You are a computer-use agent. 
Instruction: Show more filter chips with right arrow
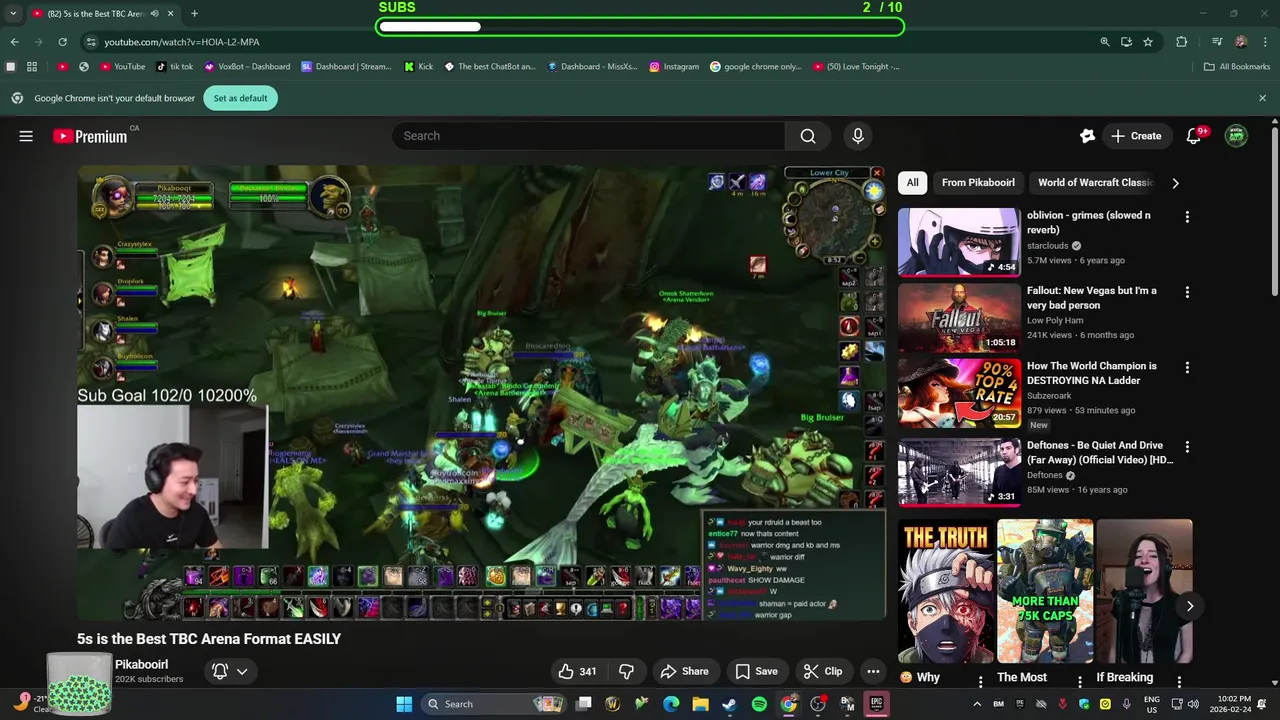[x=1175, y=183]
